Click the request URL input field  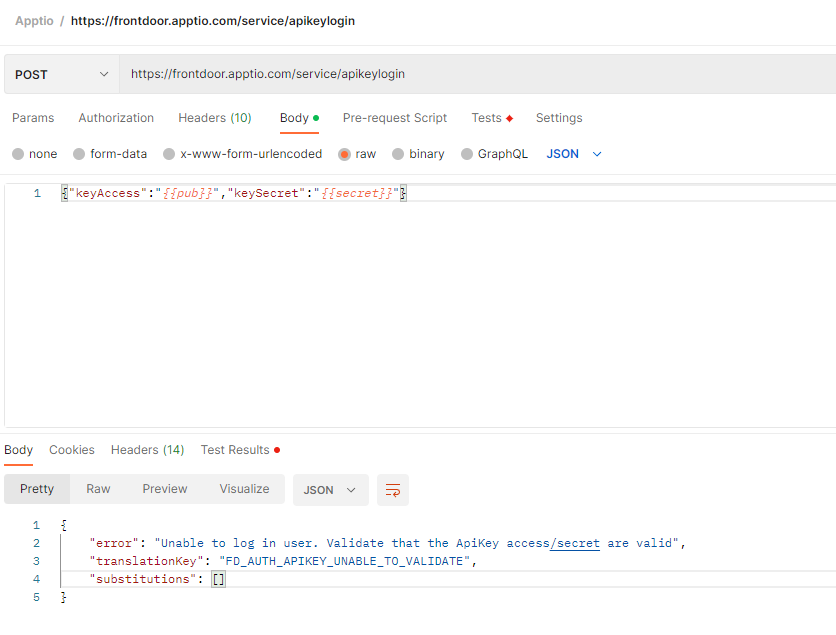[477, 74]
